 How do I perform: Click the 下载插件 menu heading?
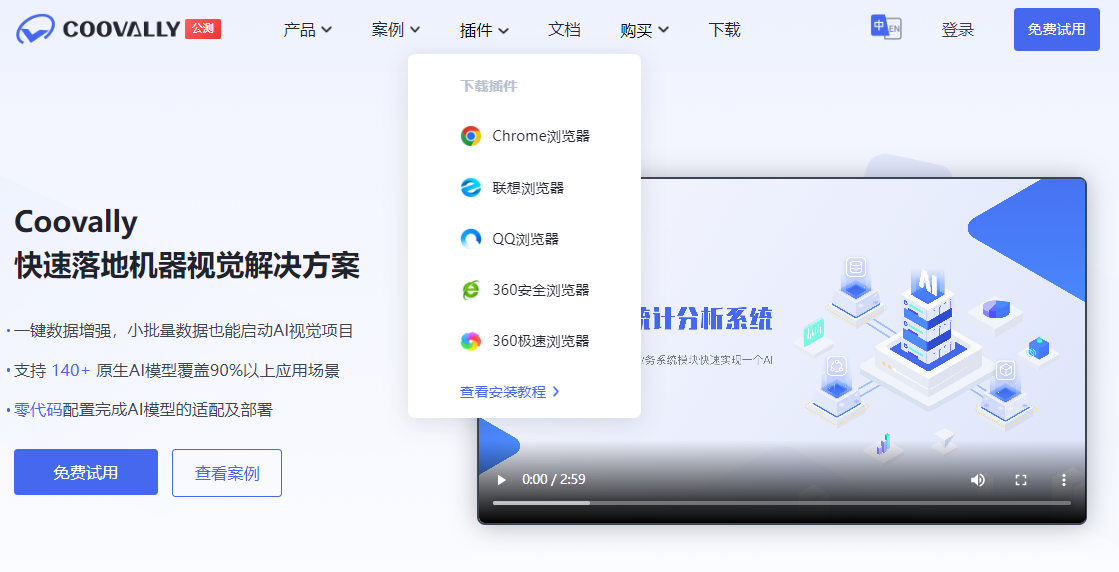pos(488,86)
